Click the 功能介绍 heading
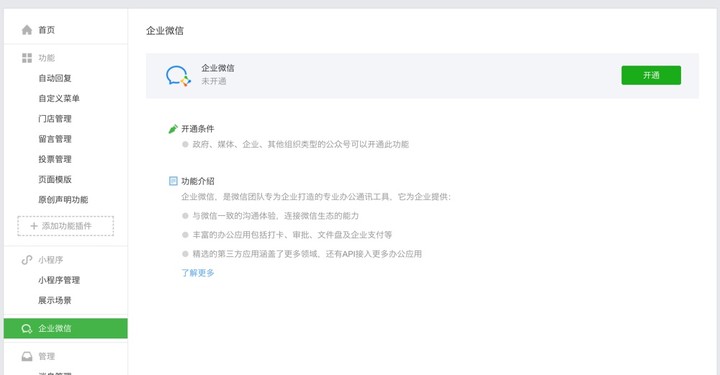The width and height of the screenshot is (720, 375). click(x=198, y=181)
